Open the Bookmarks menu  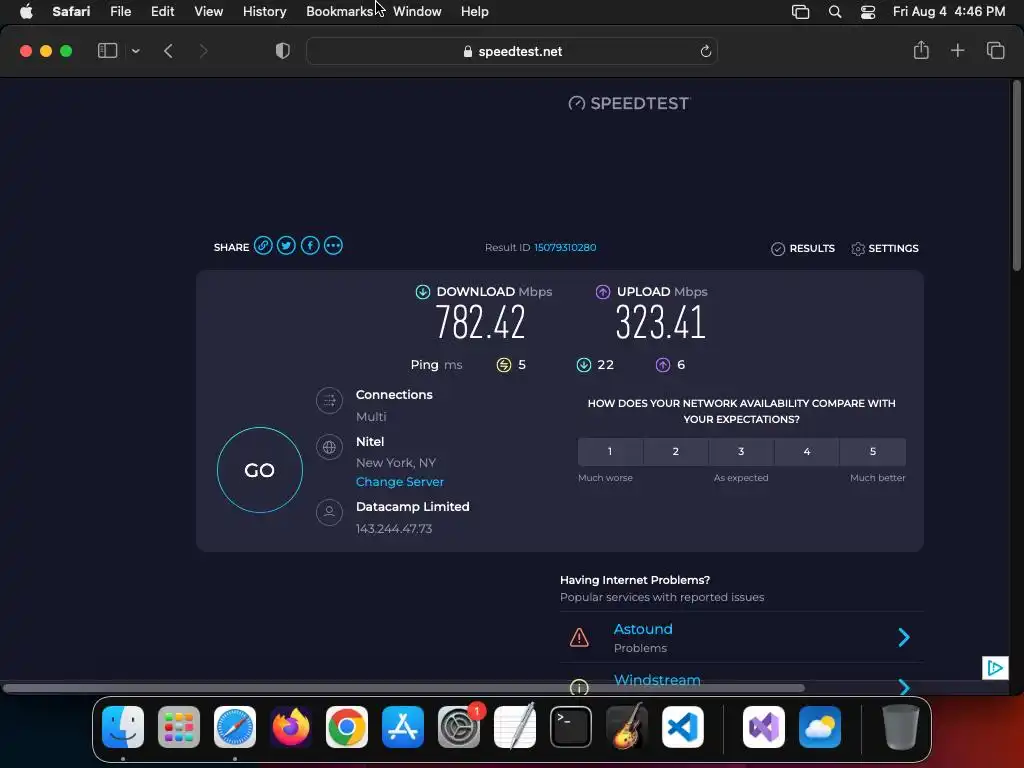pyautogui.click(x=340, y=11)
